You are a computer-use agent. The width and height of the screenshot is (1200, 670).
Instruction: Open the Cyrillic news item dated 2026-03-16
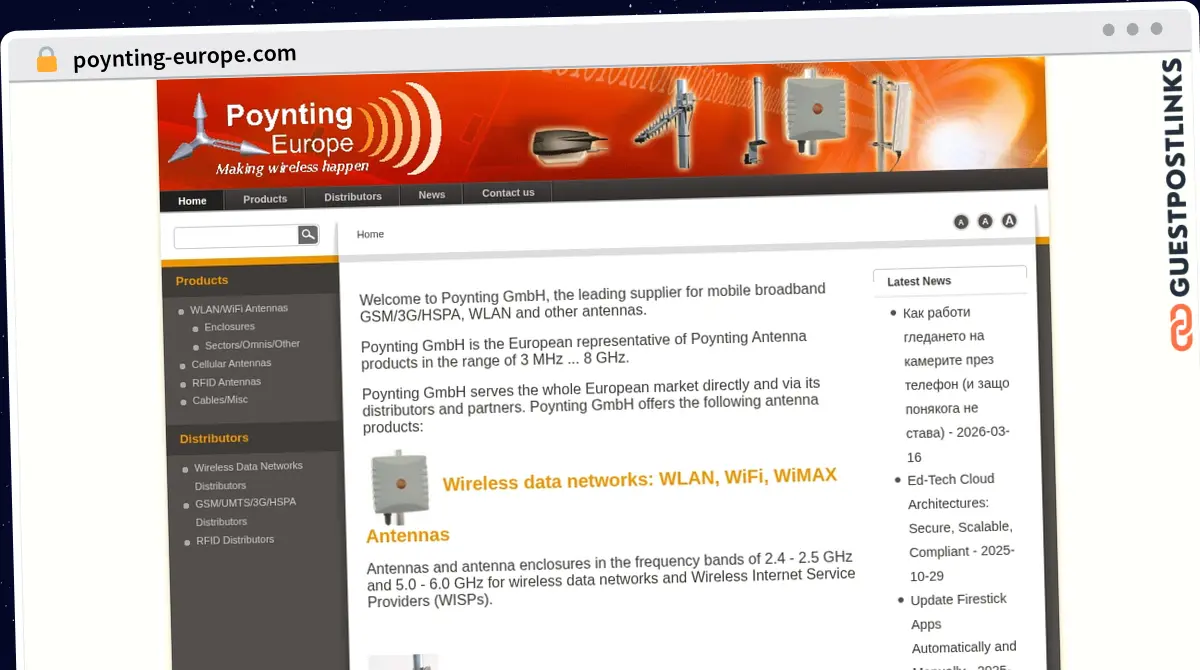pyautogui.click(x=957, y=384)
